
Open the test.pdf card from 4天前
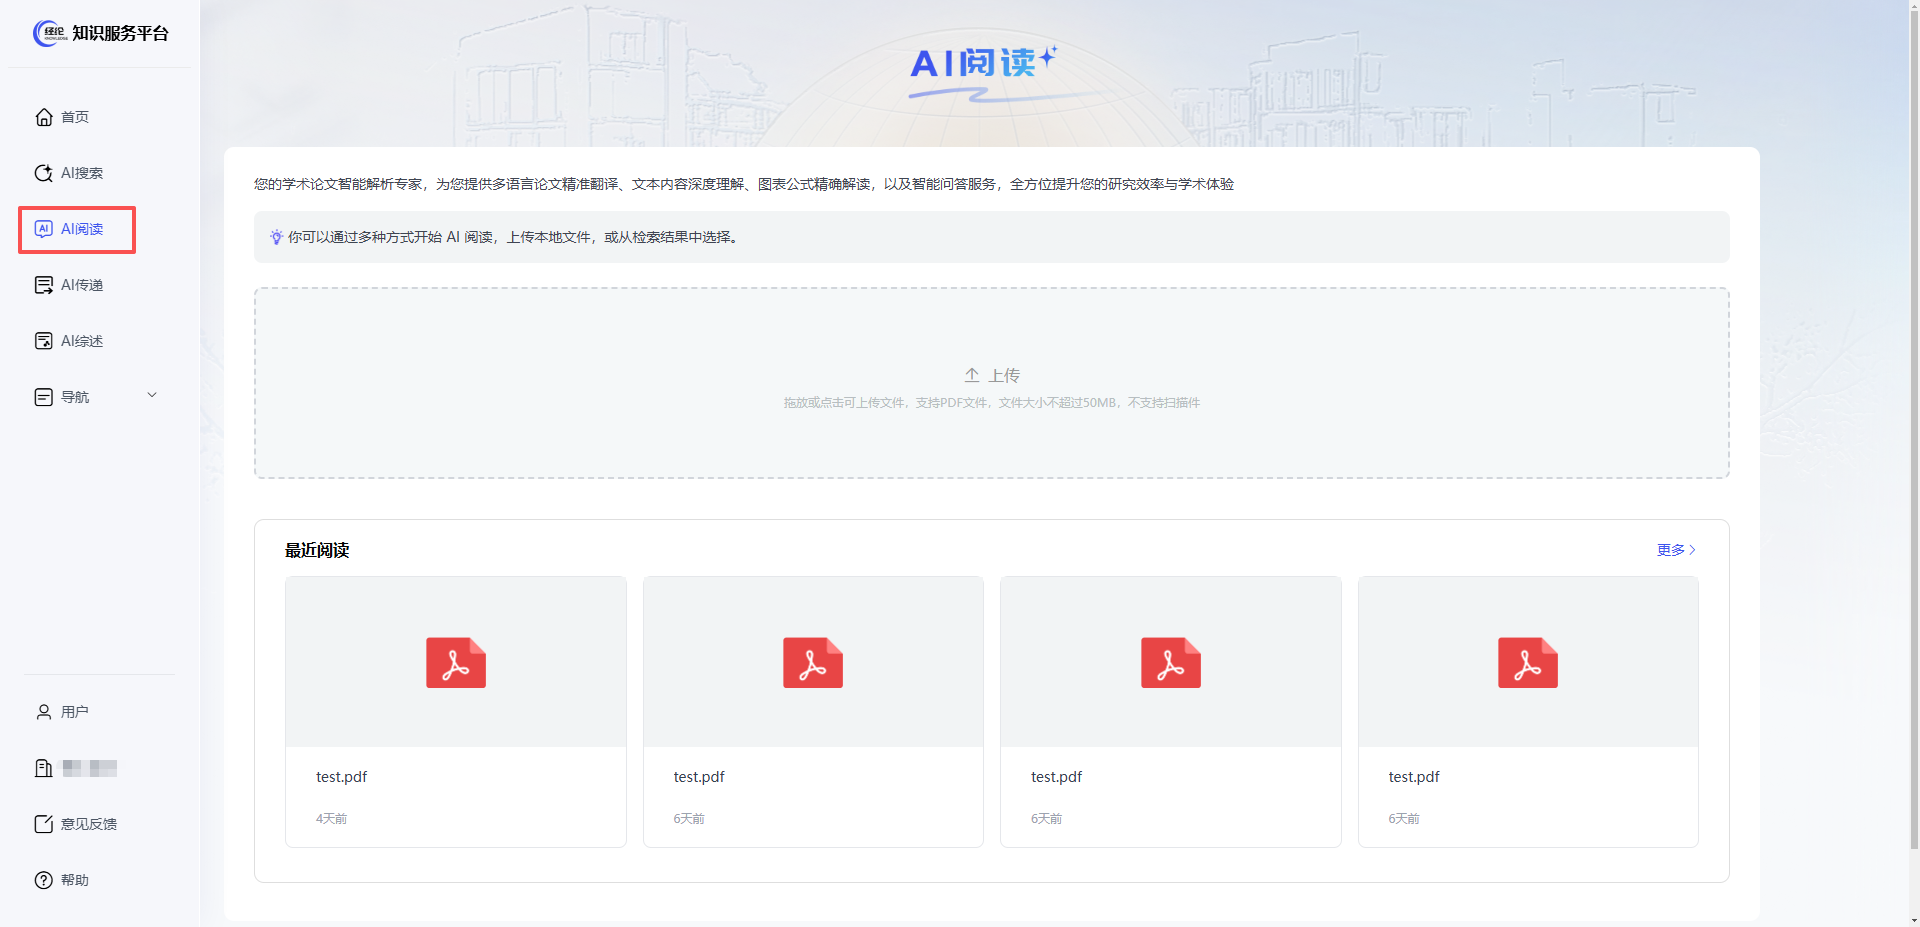(x=455, y=711)
